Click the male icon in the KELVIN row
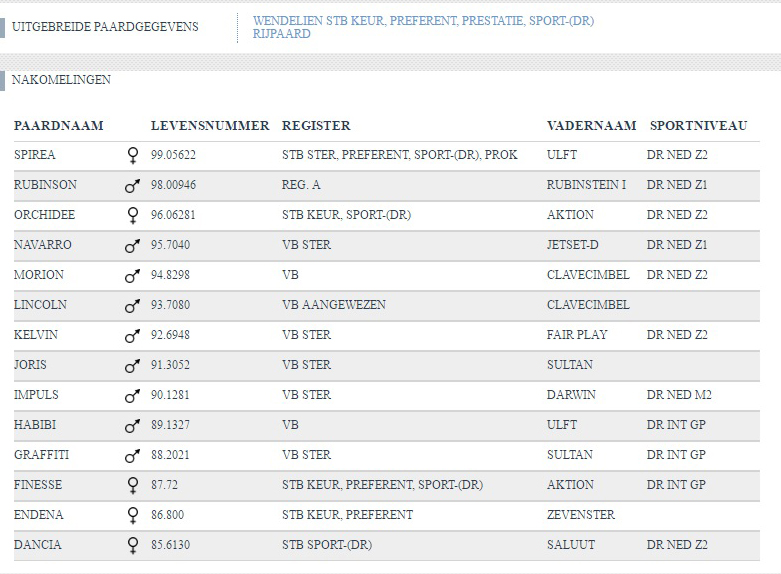The width and height of the screenshot is (781, 574). (x=132, y=336)
